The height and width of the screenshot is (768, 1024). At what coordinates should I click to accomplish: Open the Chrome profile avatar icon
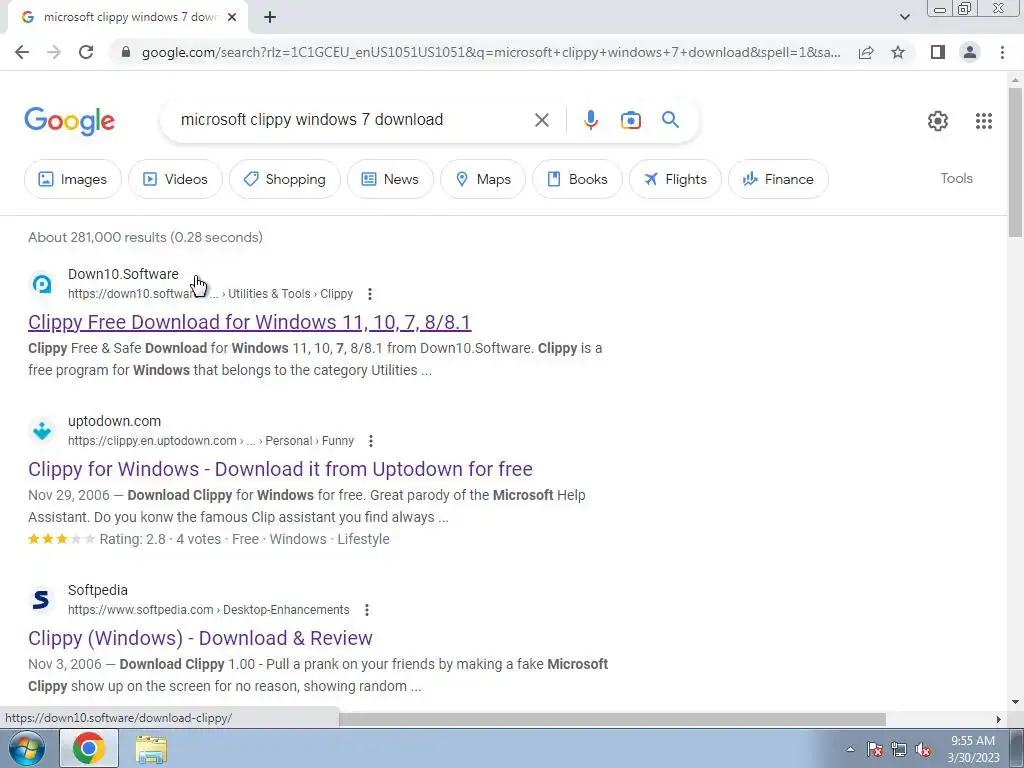pyautogui.click(x=970, y=52)
